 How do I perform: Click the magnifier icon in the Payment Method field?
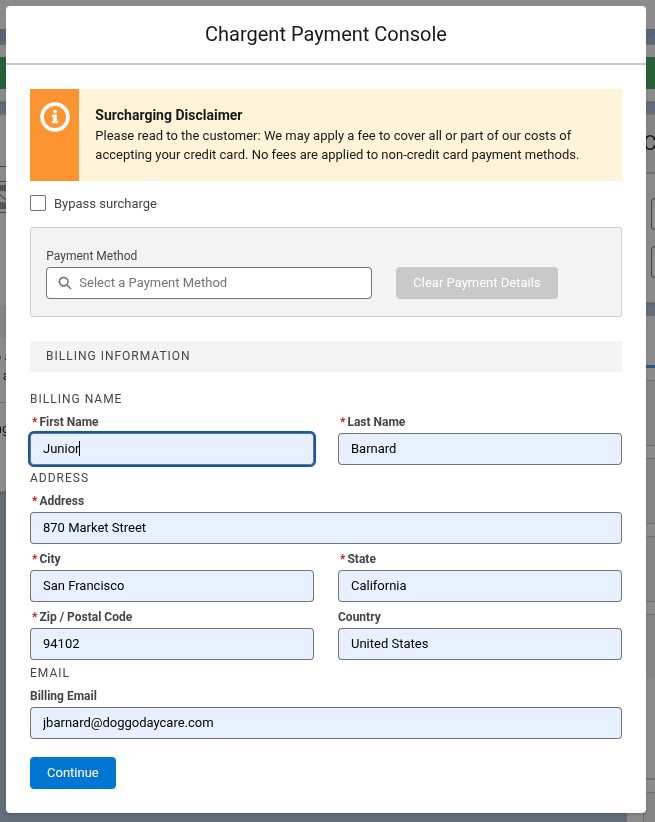pos(65,283)
